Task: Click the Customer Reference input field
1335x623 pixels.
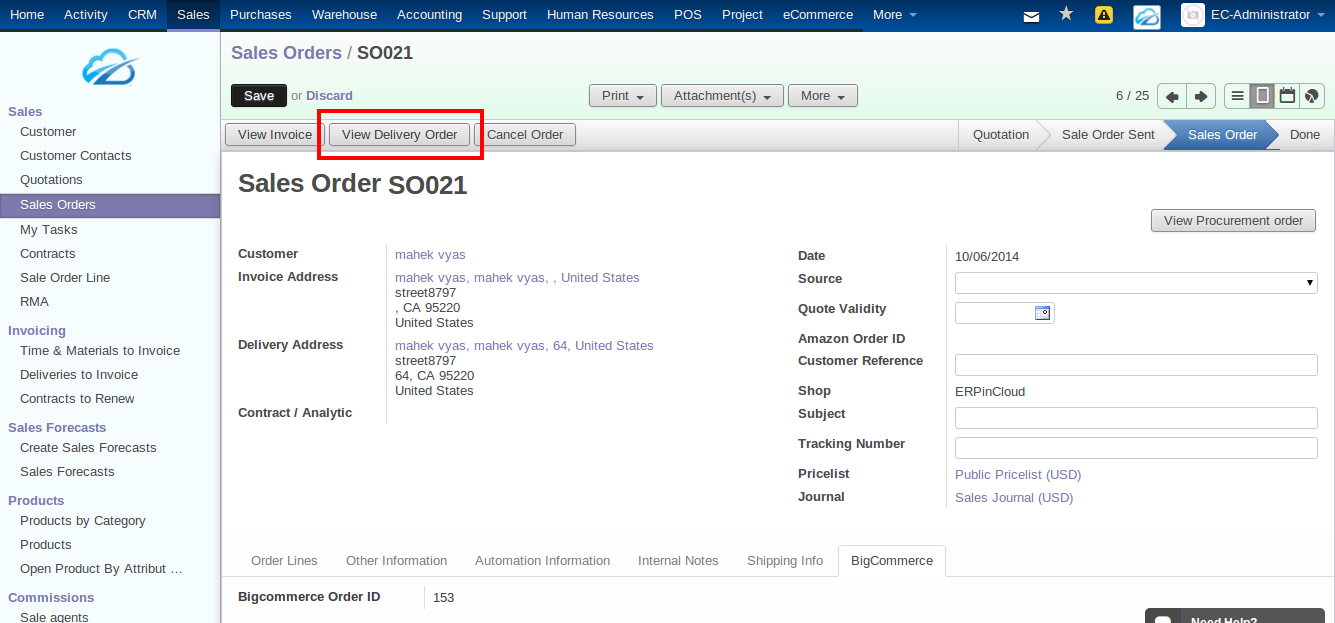Action: [x=1135, y=364]
